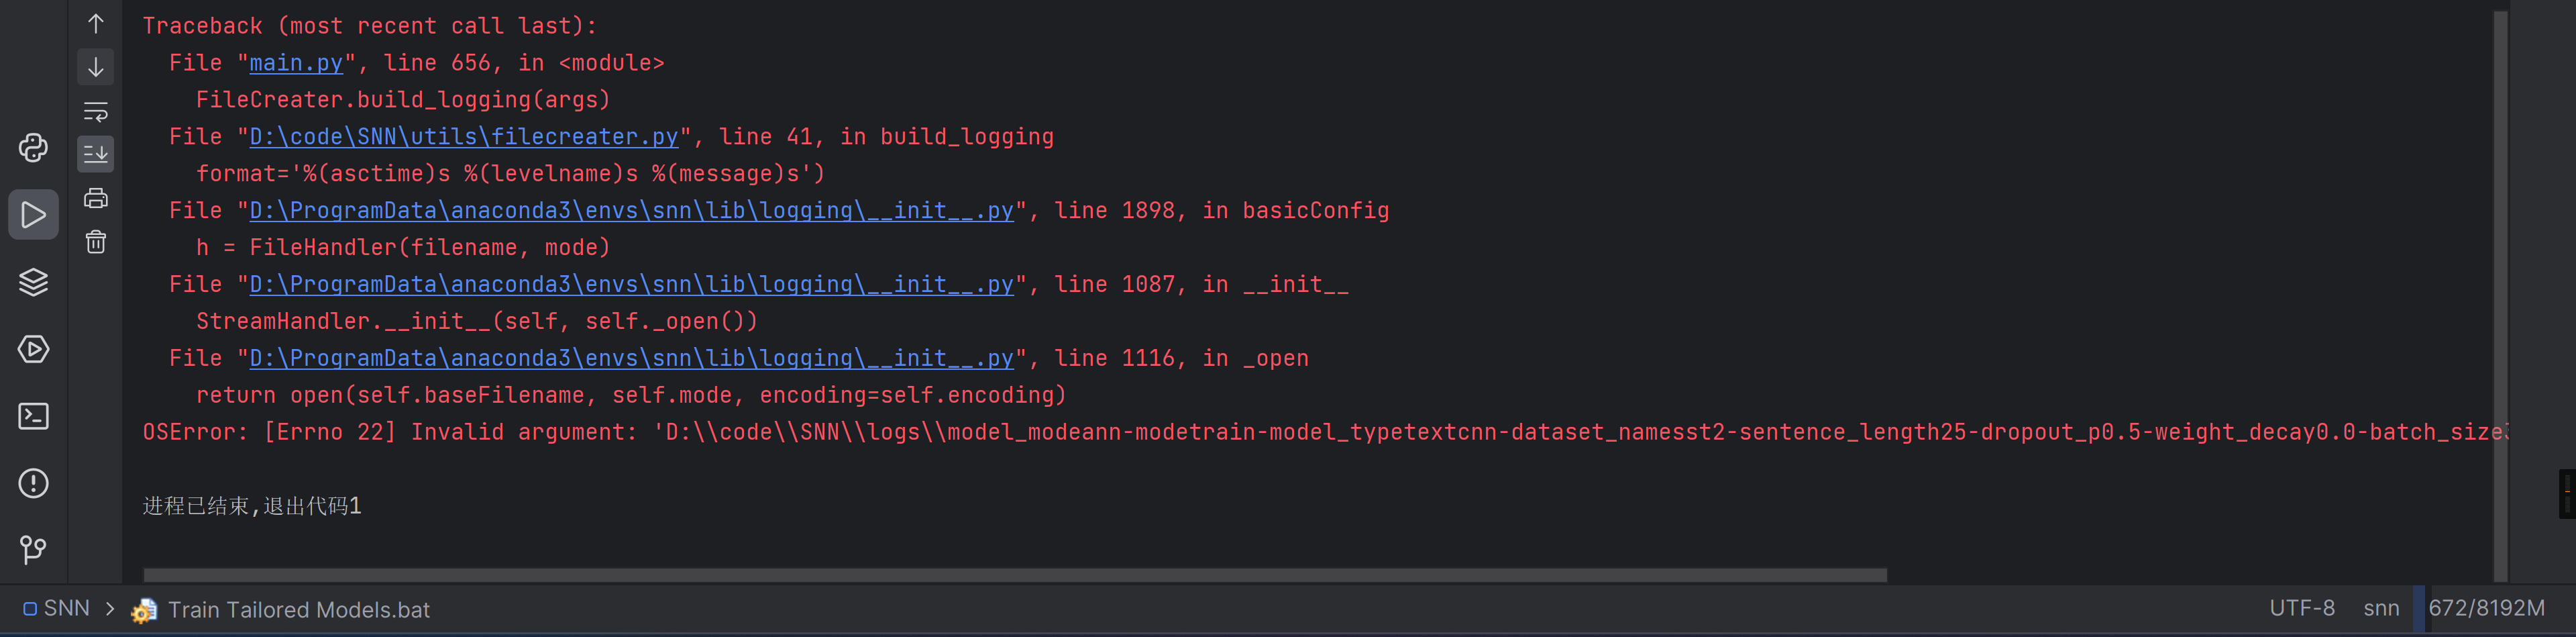
Task: Open the main.py traceback link
Action: click(x=295, y=63)
